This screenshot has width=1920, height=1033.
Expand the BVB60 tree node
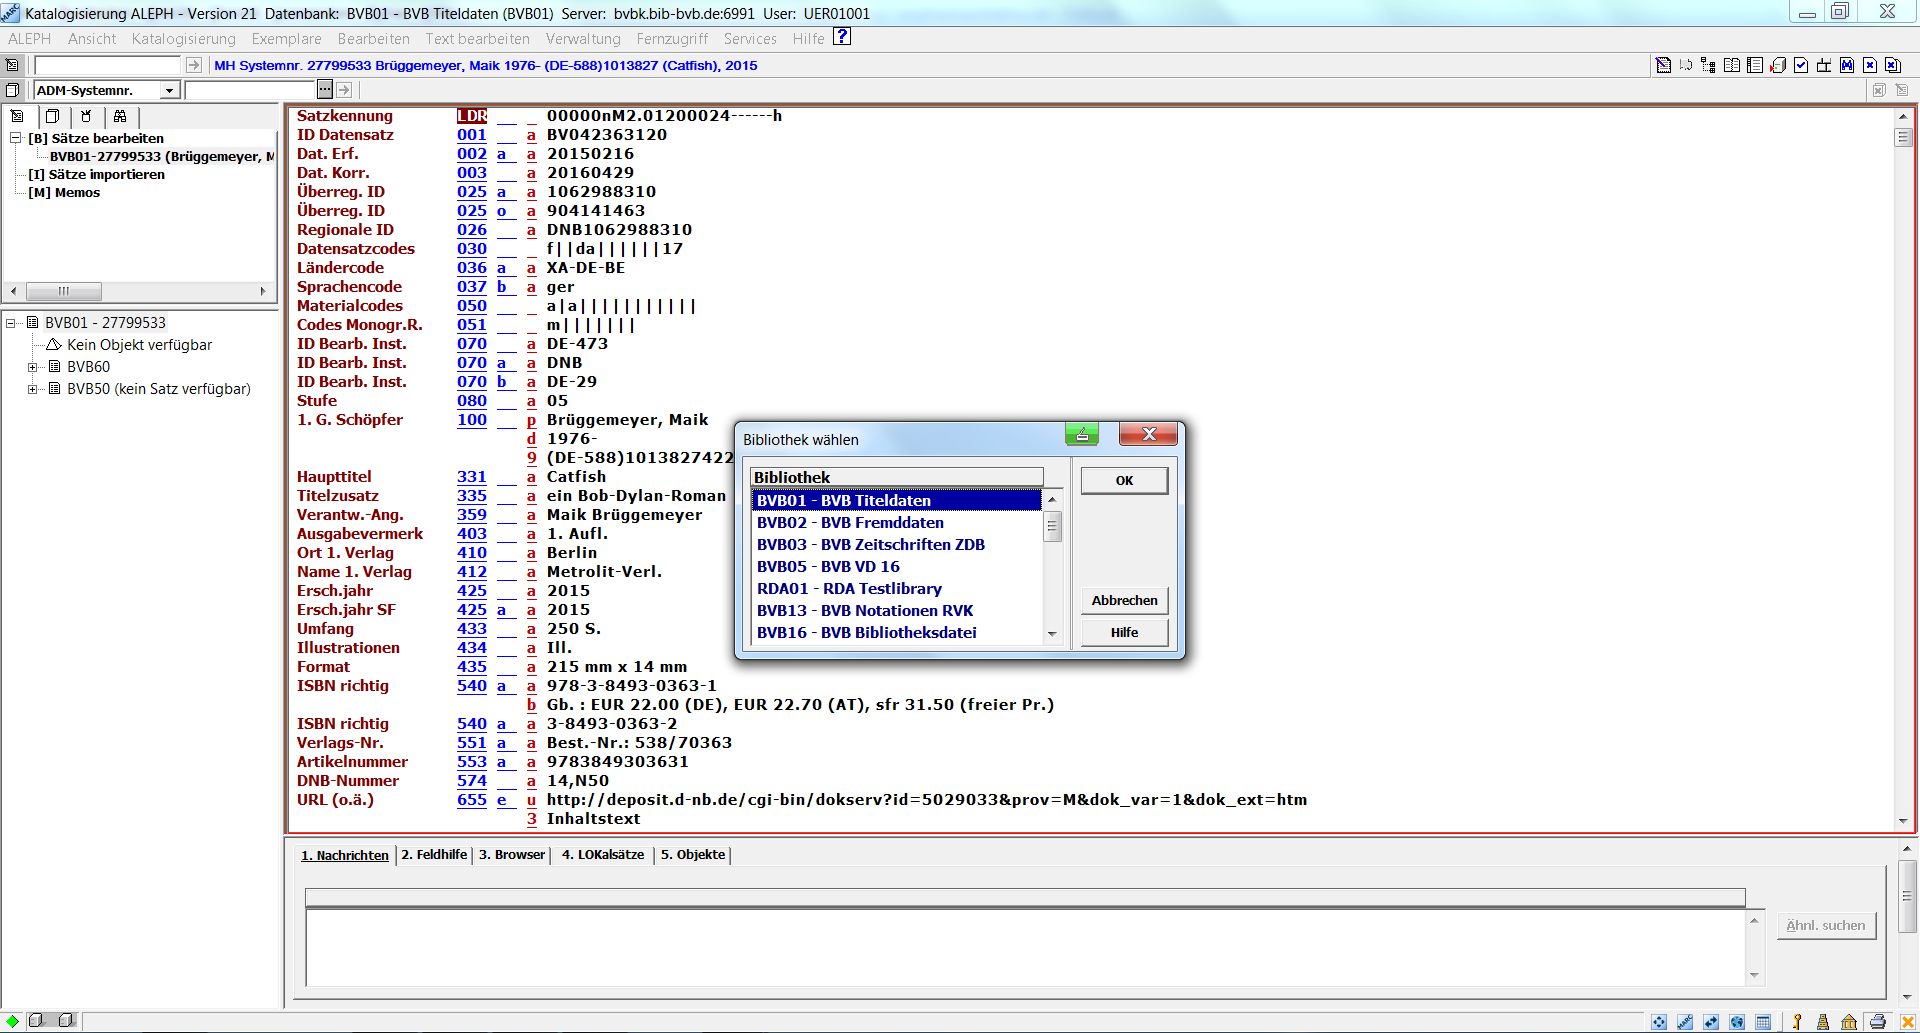coord(33,367)
